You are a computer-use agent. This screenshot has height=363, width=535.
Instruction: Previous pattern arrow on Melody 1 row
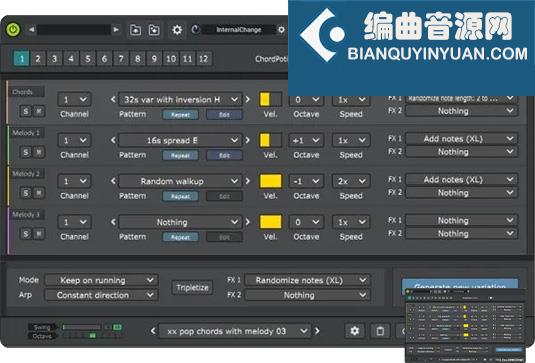pos(113,140)
